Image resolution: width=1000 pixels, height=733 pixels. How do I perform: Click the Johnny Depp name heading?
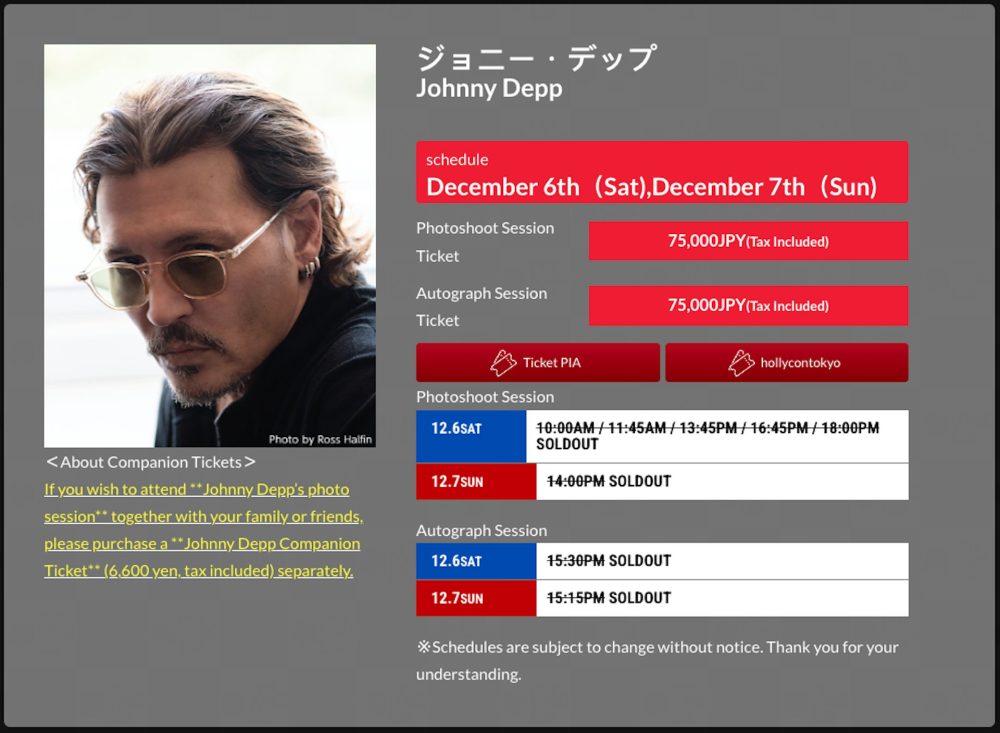click(489, 88)
